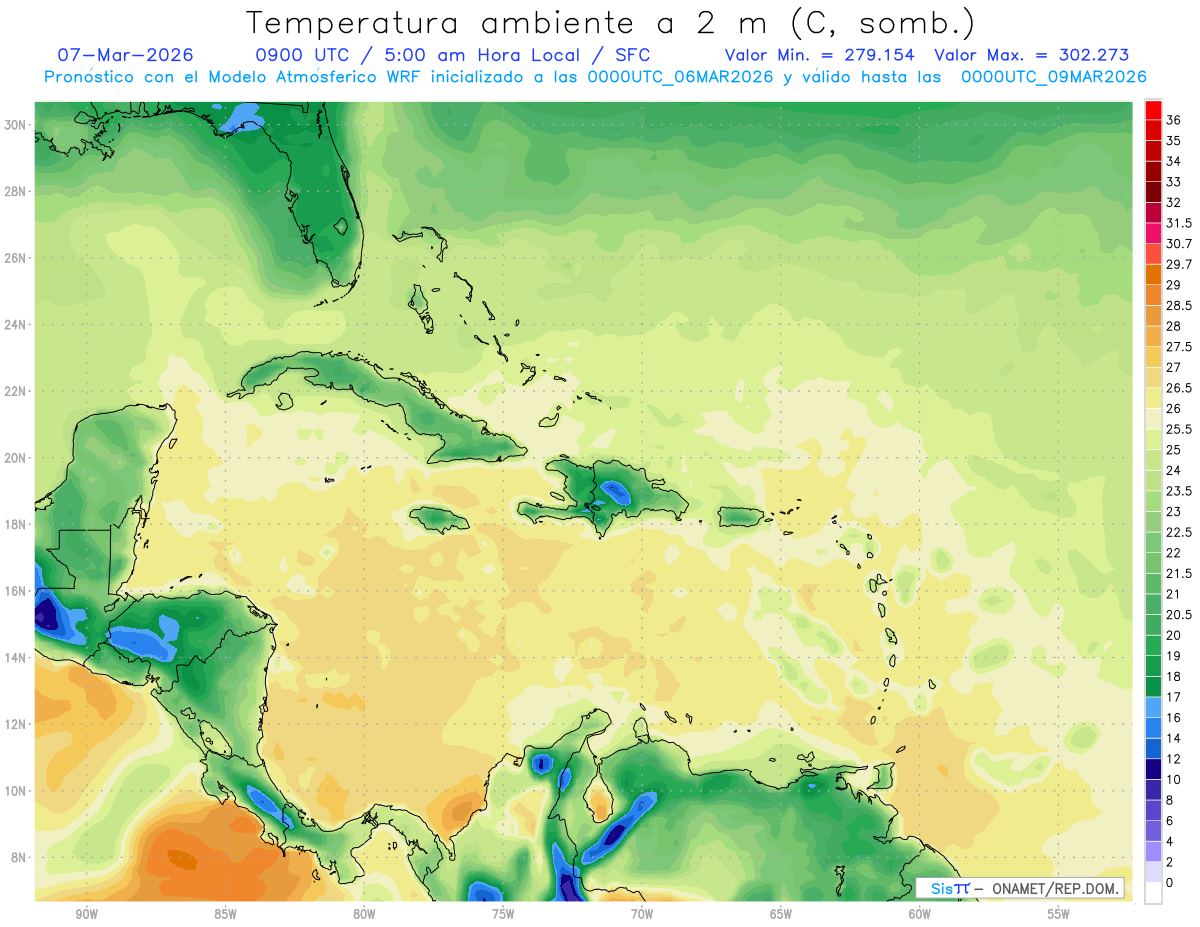
Task: Click the longitude axis label "85W"
Action: click(225, 914)
